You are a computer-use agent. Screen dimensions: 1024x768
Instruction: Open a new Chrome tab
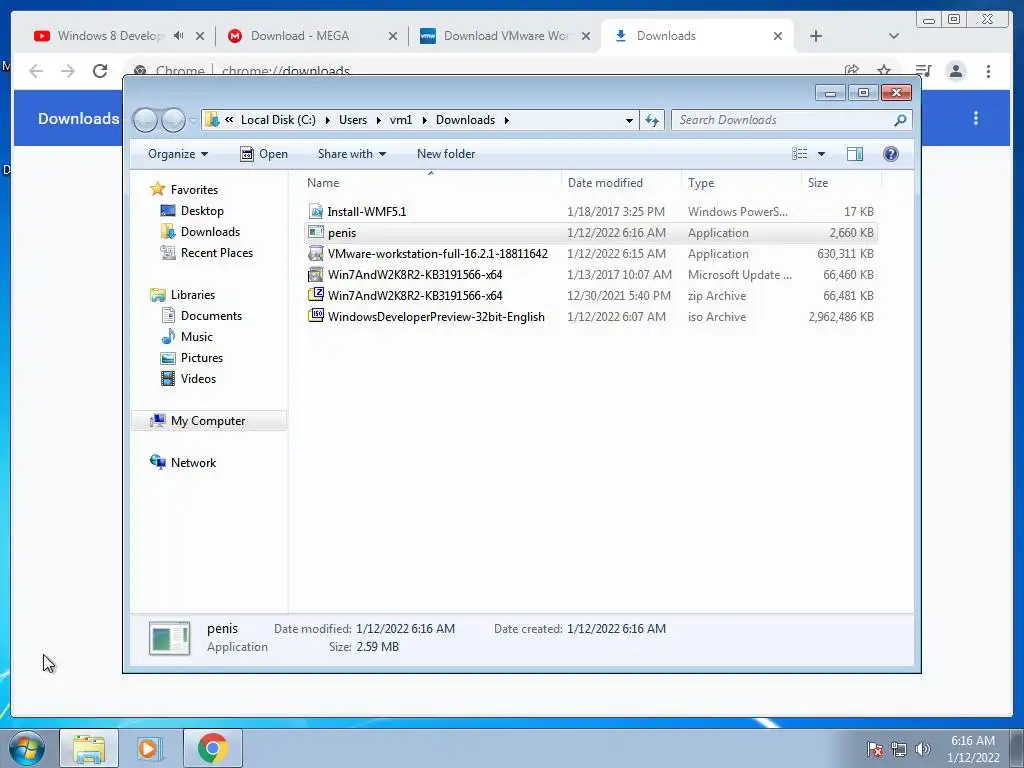tap(816, 36)
